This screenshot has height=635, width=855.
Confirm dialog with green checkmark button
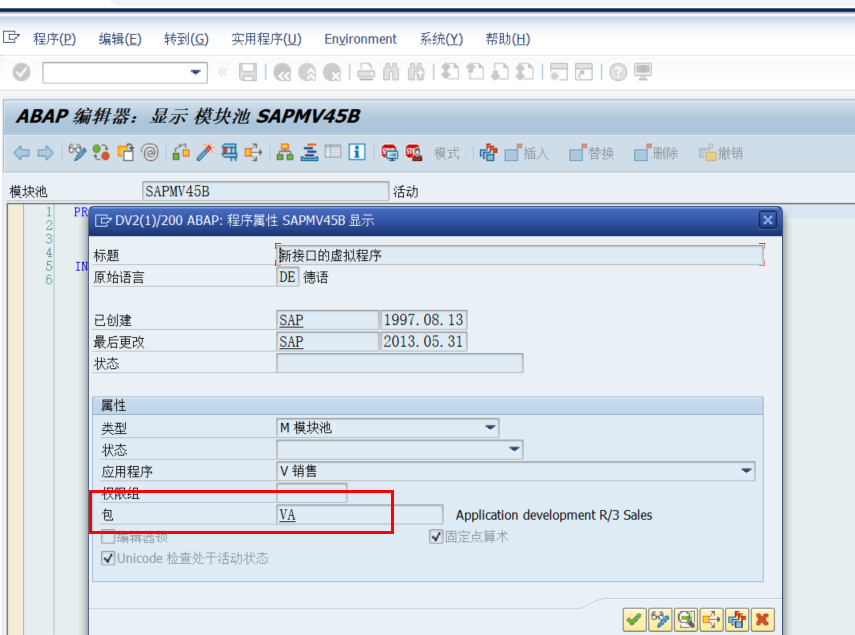pyautogui.click(x=634, y=619)
